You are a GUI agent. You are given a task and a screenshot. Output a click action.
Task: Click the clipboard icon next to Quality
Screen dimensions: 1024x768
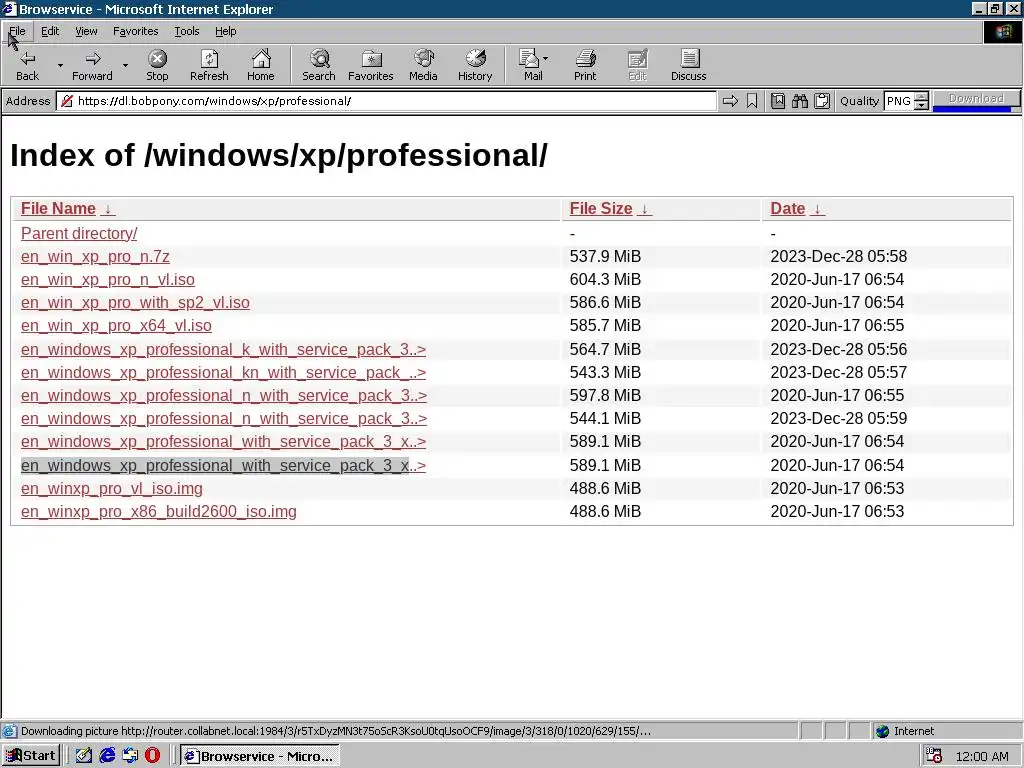point(822,101)
